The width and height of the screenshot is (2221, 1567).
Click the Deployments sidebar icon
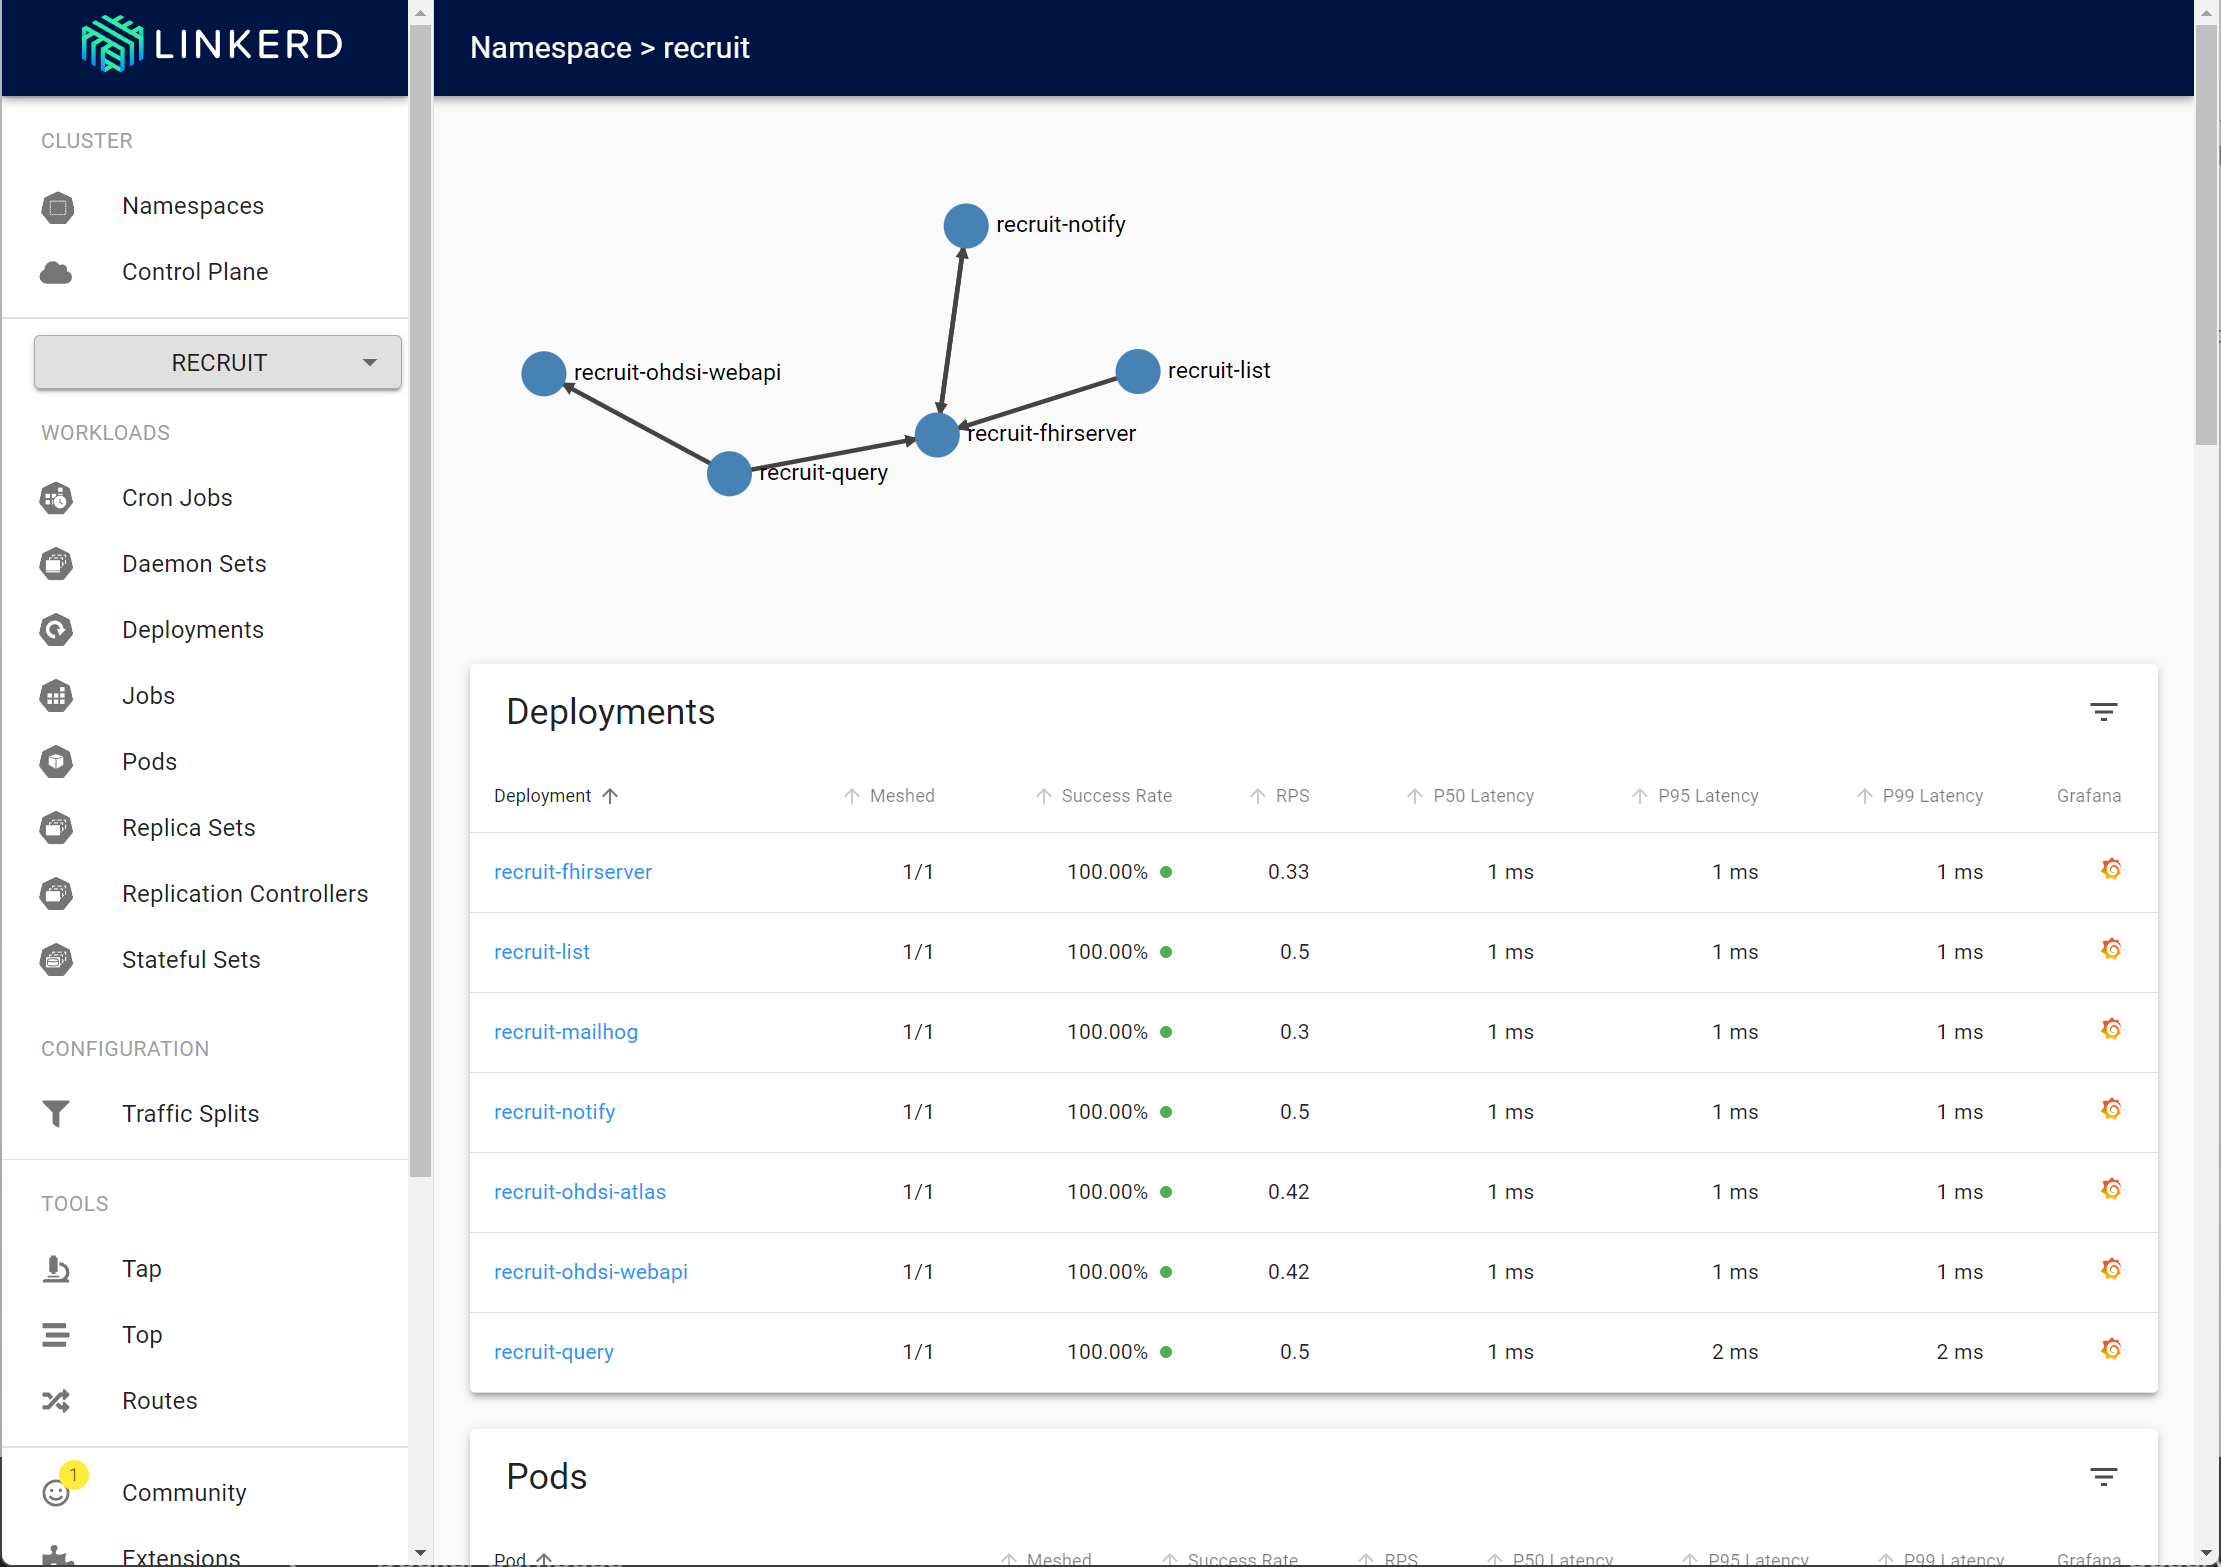pos(56,630)
